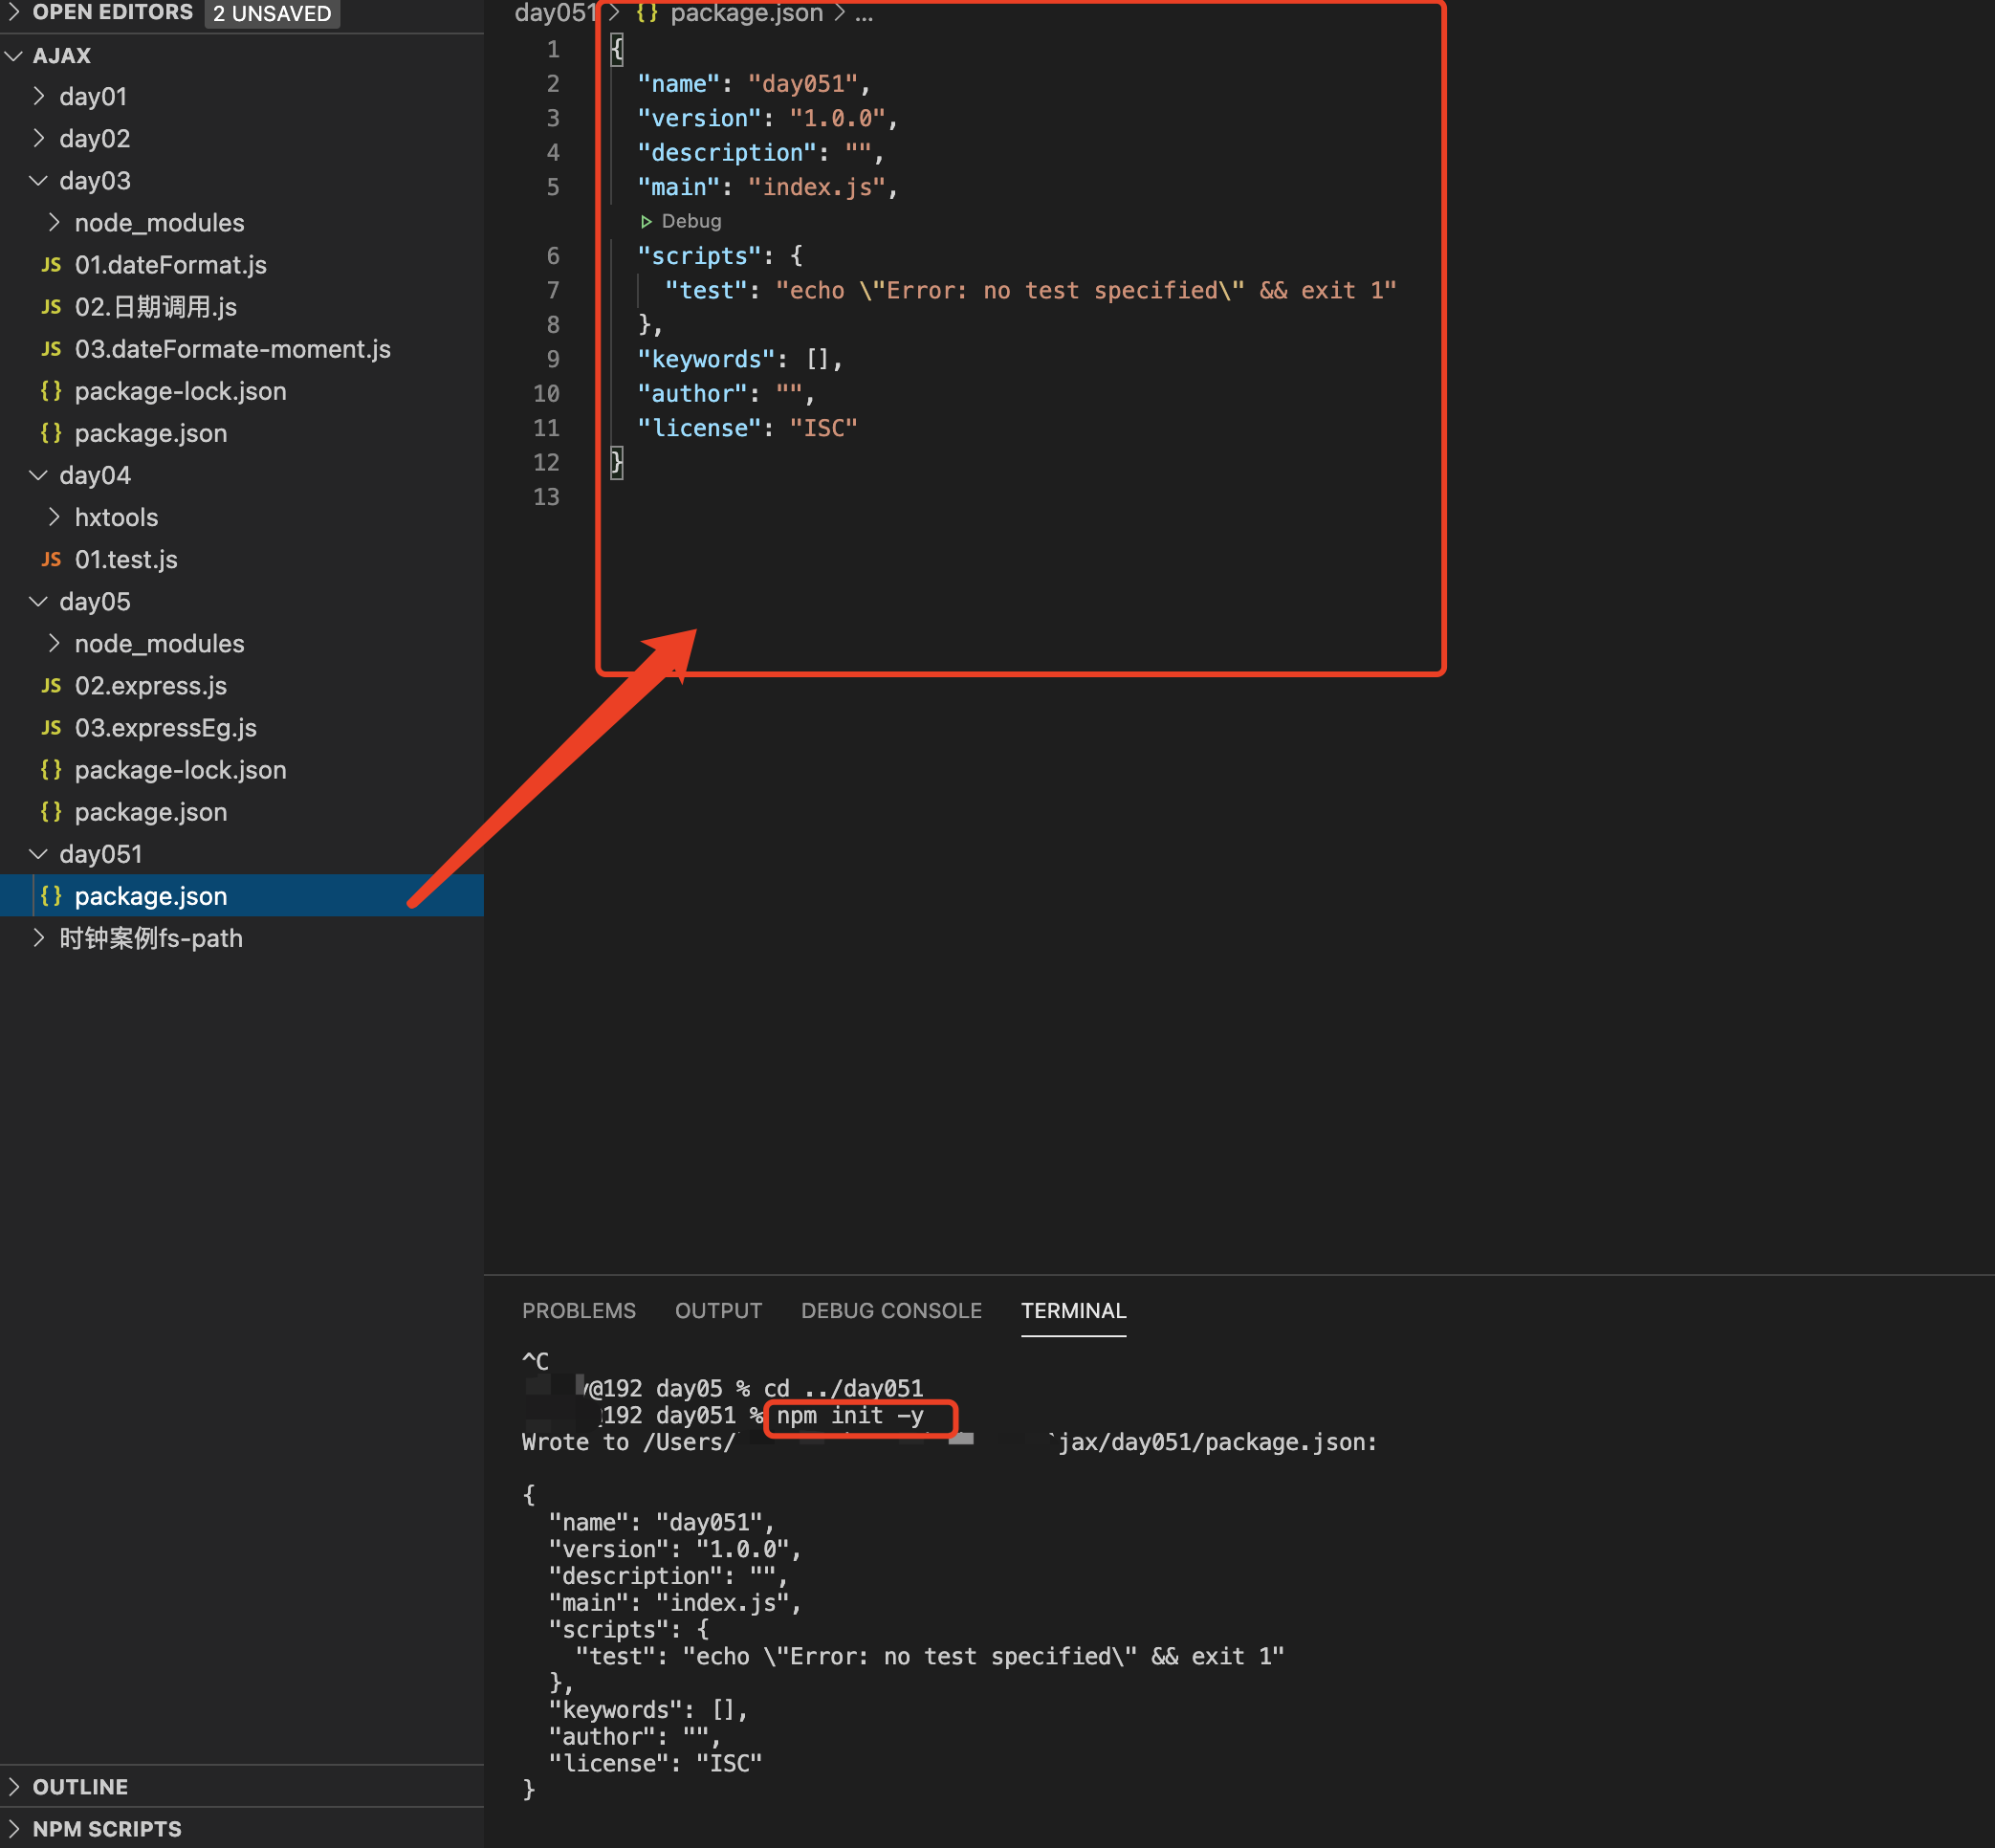Image resolution: width=1995 pixels, height=1848 pixels.
Task: Click the JS icon next to 02.日期调用.js
Action: [x=51, y=307]
